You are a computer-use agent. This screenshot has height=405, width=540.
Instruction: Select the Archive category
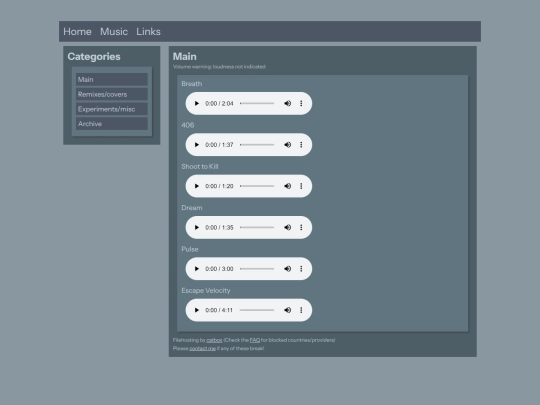click(x=112, y=124)
